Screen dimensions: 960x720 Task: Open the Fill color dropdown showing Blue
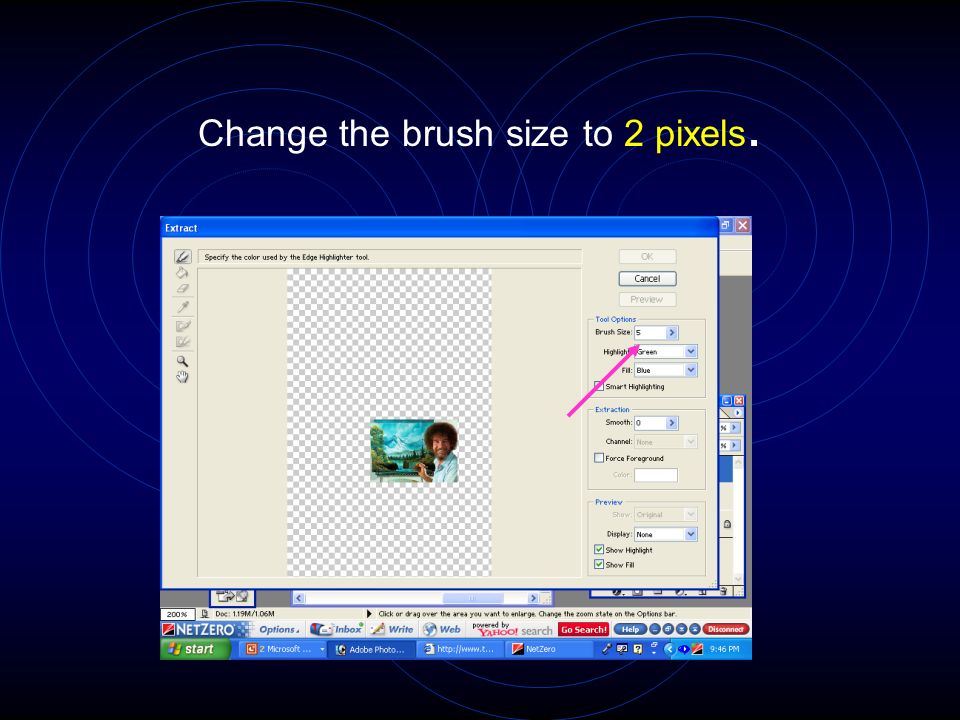coord(691,370)
